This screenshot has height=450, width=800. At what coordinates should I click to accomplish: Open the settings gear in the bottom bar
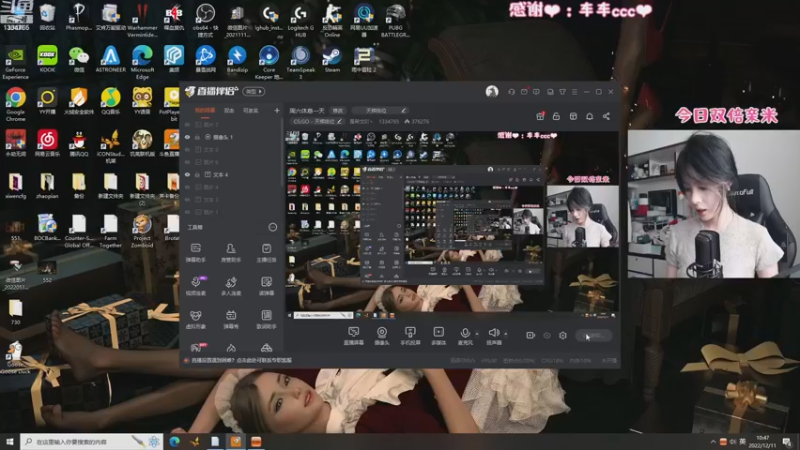[x=563, y=335]
